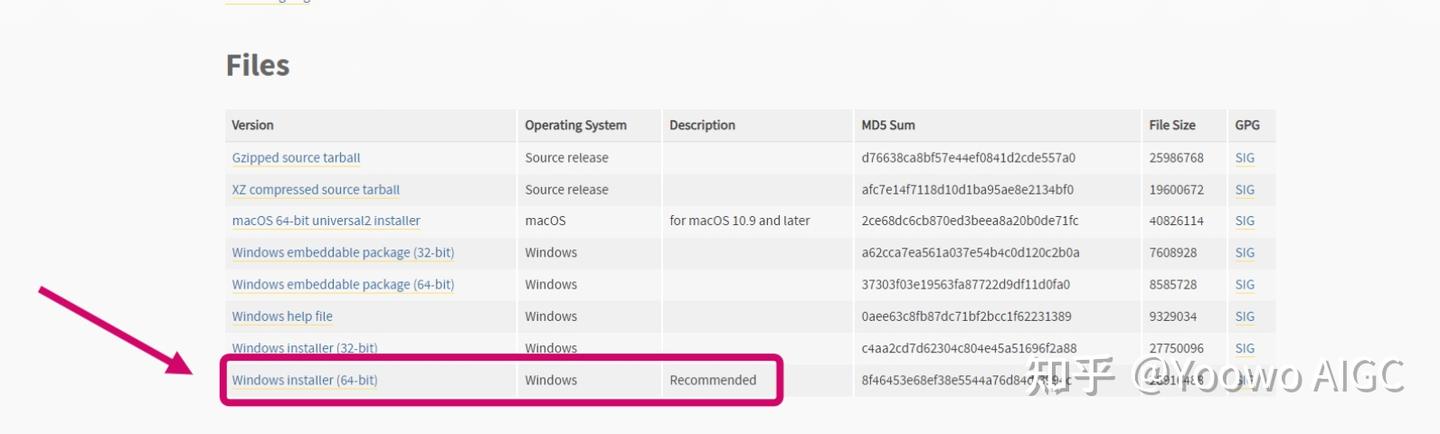The height and width of the screenshot is (434, 1440).
Task: Open Windows embeddable package (32-bit) link
Action: [x=343, y=253]
